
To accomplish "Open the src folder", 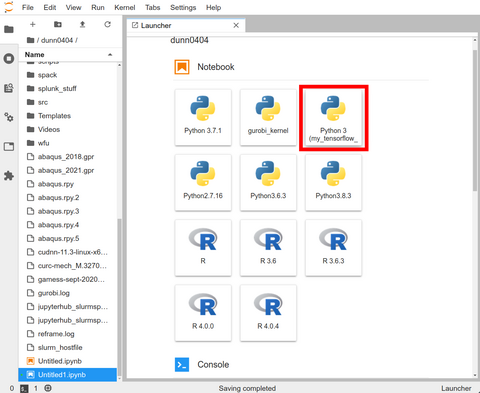I will (x=68, y=102).
